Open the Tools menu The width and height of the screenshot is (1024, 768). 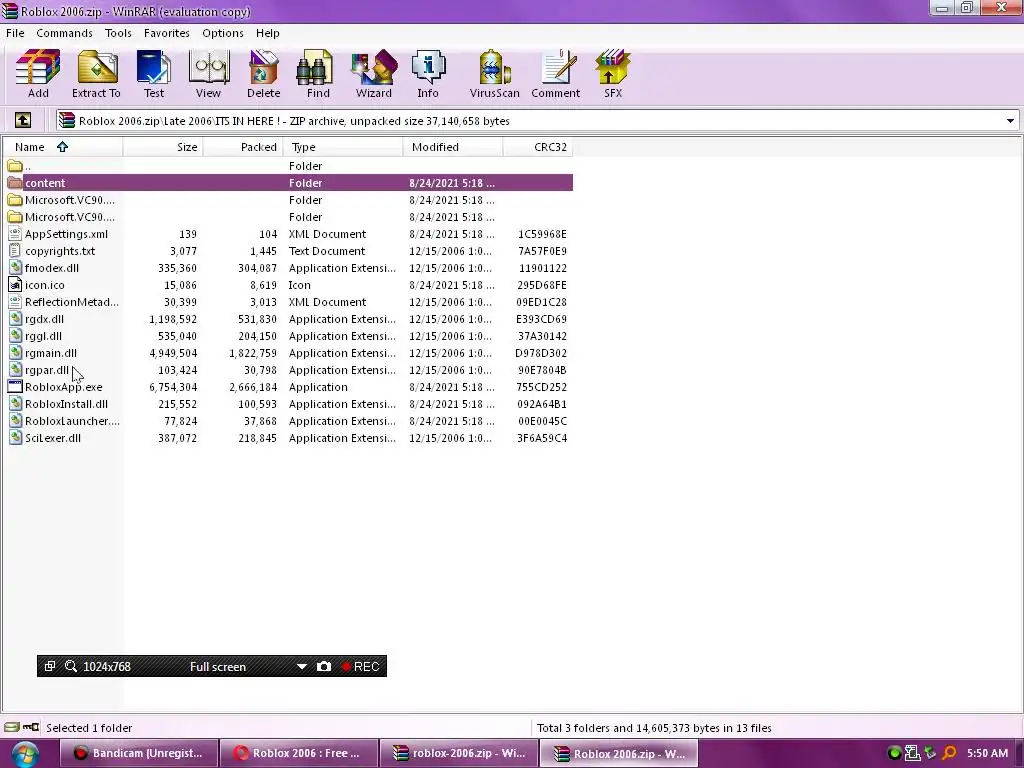tap(118, 33)
